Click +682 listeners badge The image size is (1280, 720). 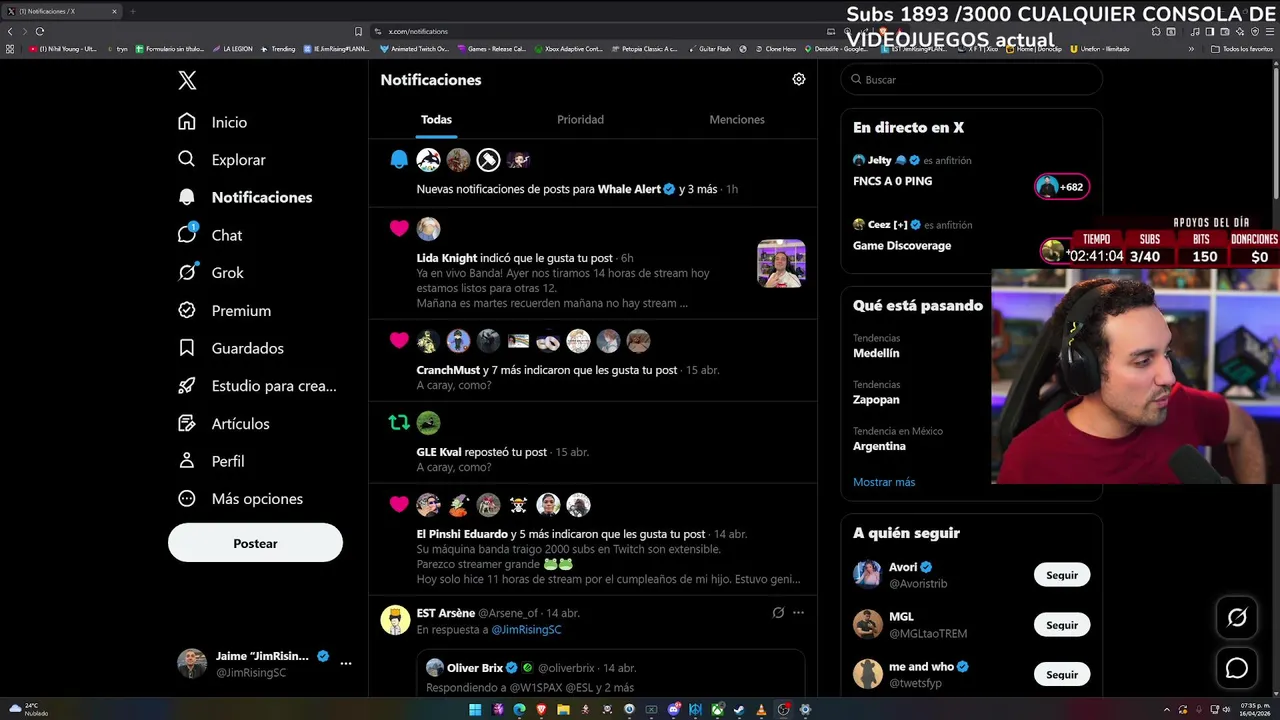(1062, 187)
